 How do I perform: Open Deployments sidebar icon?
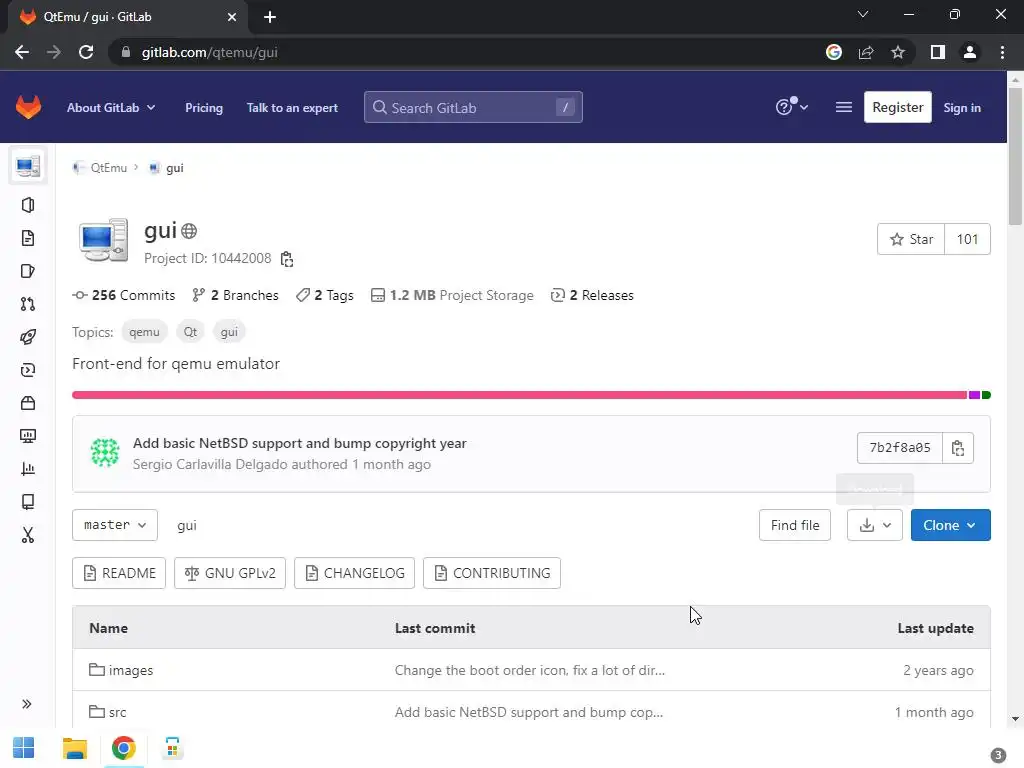(x=27, y=370)
